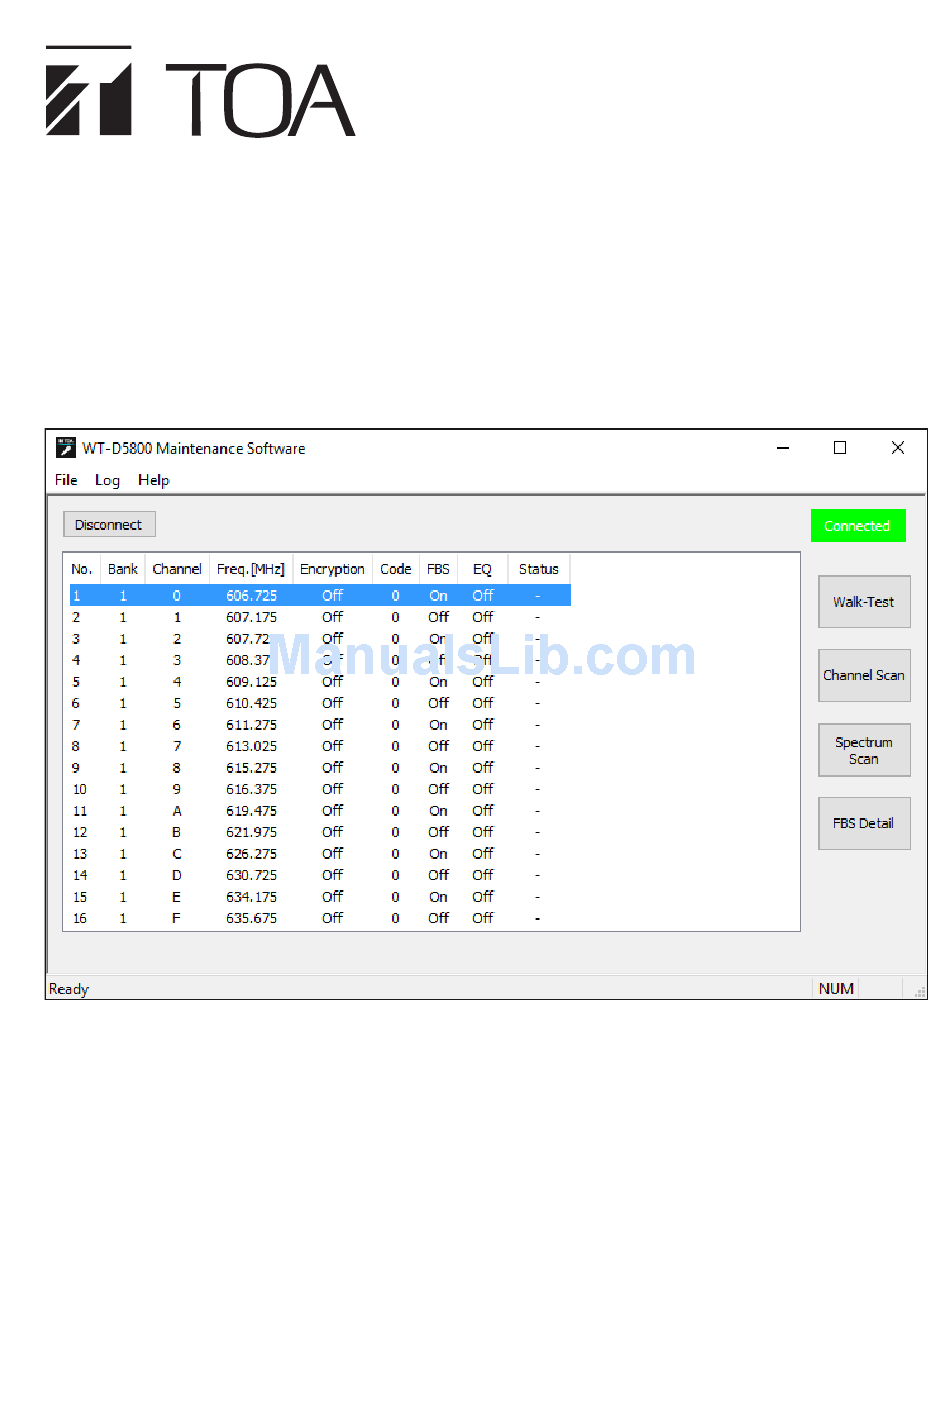Click row number 10 in No. column
Screen dimensions: 950x1419
(79, 790)
